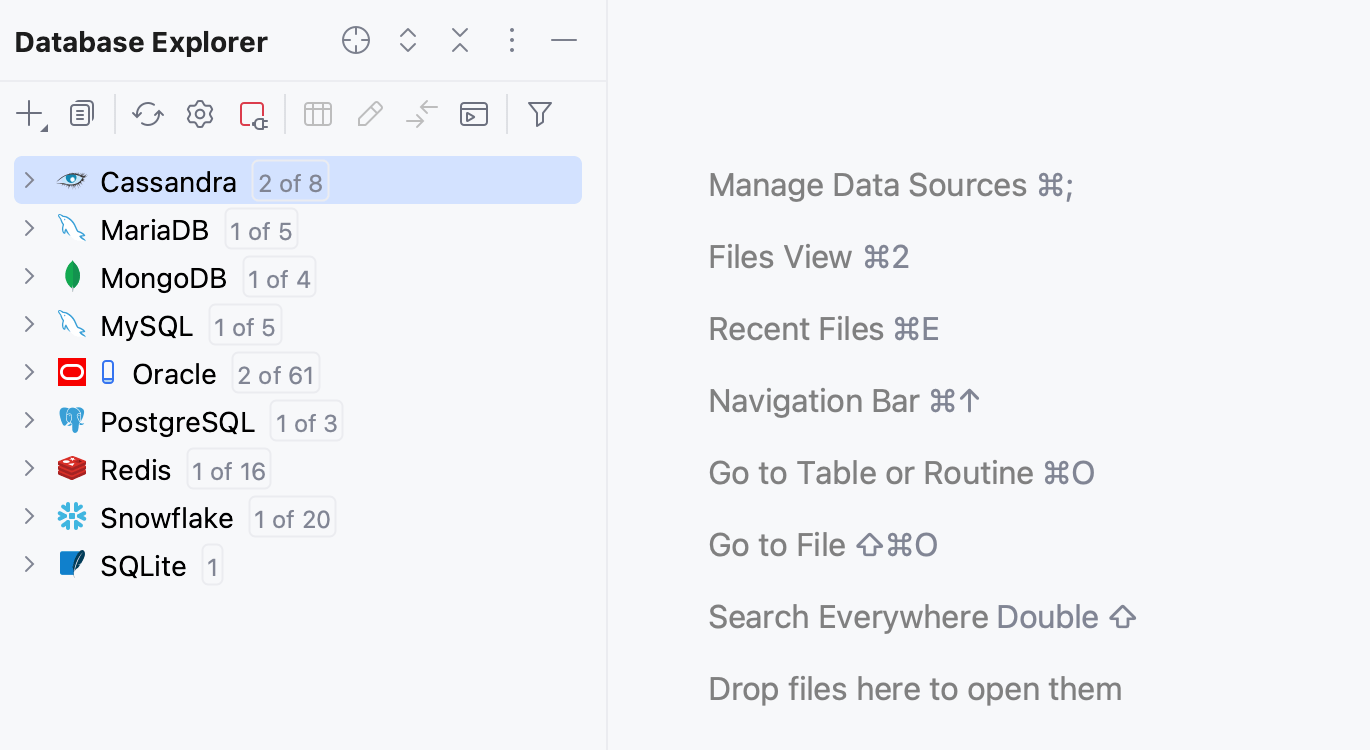Viewport: 1370px width, 750px height.
Task: Click the Jump to source arrows icon
Action: [422, 114]
